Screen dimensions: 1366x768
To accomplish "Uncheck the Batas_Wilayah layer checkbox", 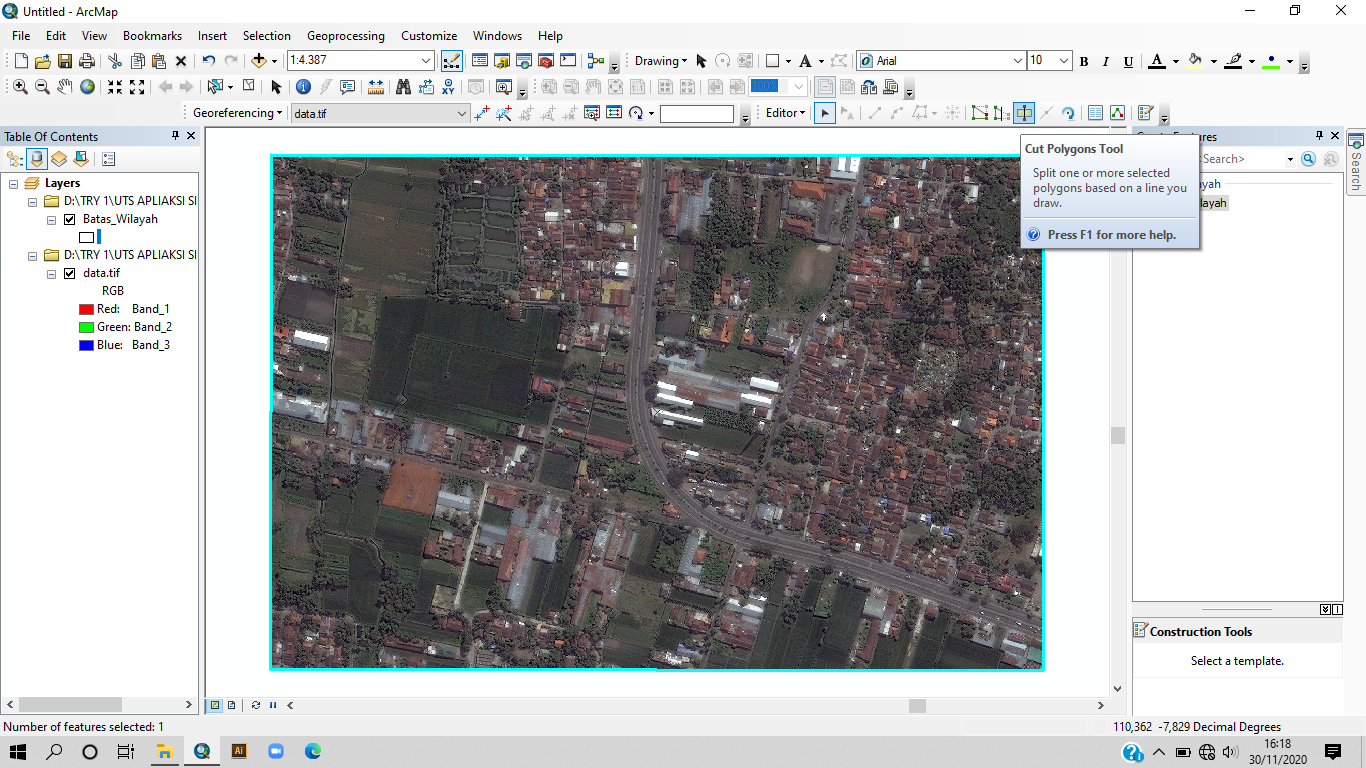I will click(70, 219).
